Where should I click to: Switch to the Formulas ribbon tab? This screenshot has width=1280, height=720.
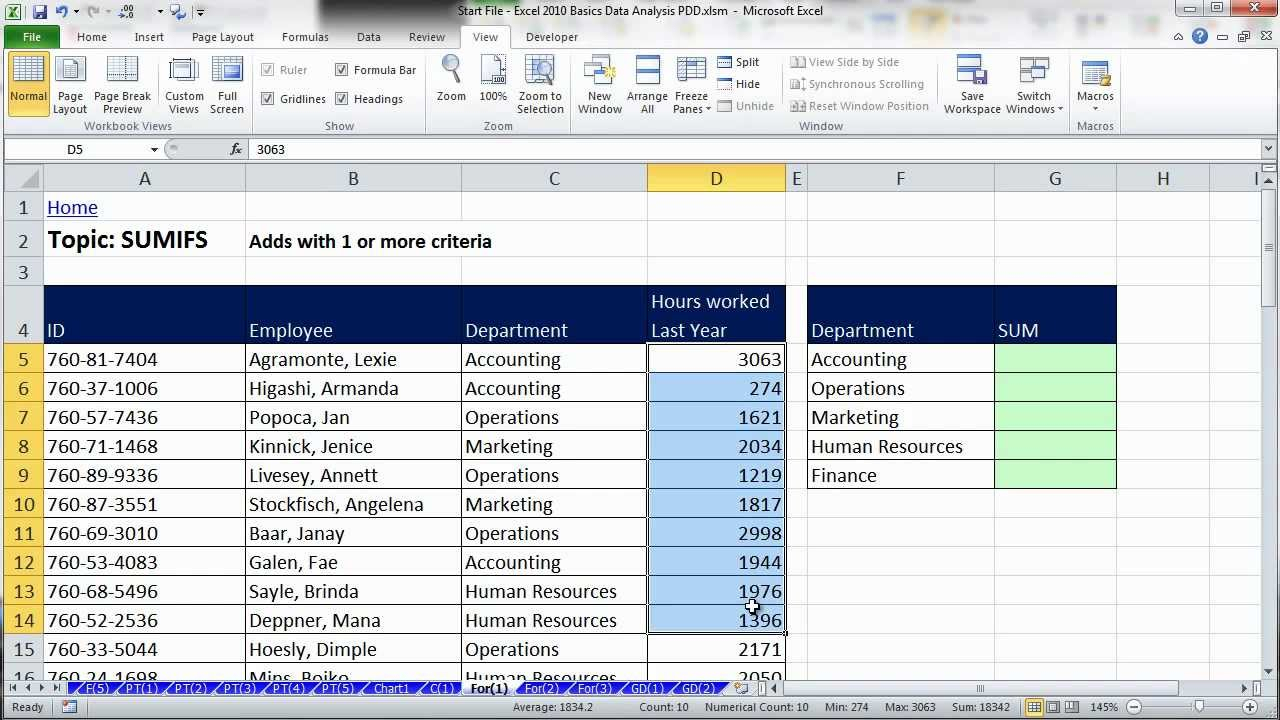coord(304,36)
